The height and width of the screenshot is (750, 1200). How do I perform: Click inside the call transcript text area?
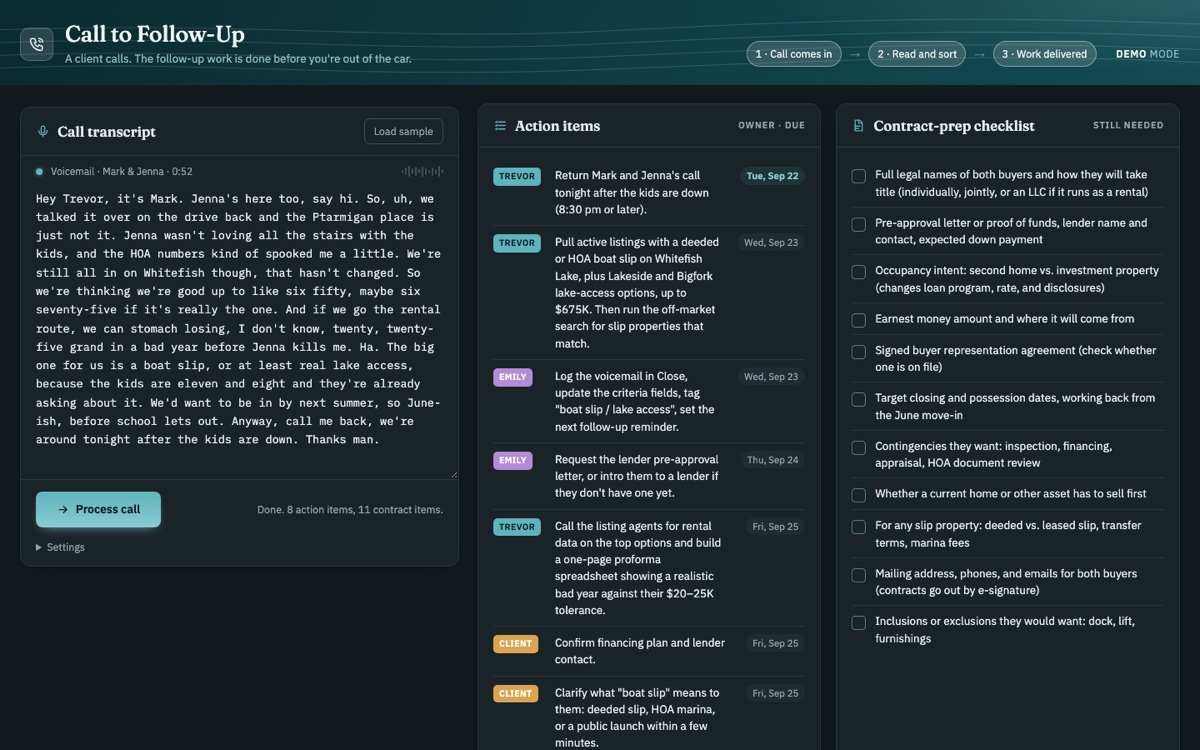239,331
